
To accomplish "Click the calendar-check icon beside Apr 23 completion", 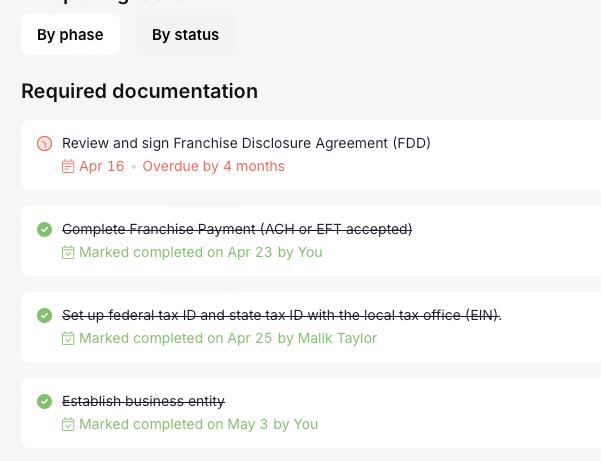I will pos(68,253).
